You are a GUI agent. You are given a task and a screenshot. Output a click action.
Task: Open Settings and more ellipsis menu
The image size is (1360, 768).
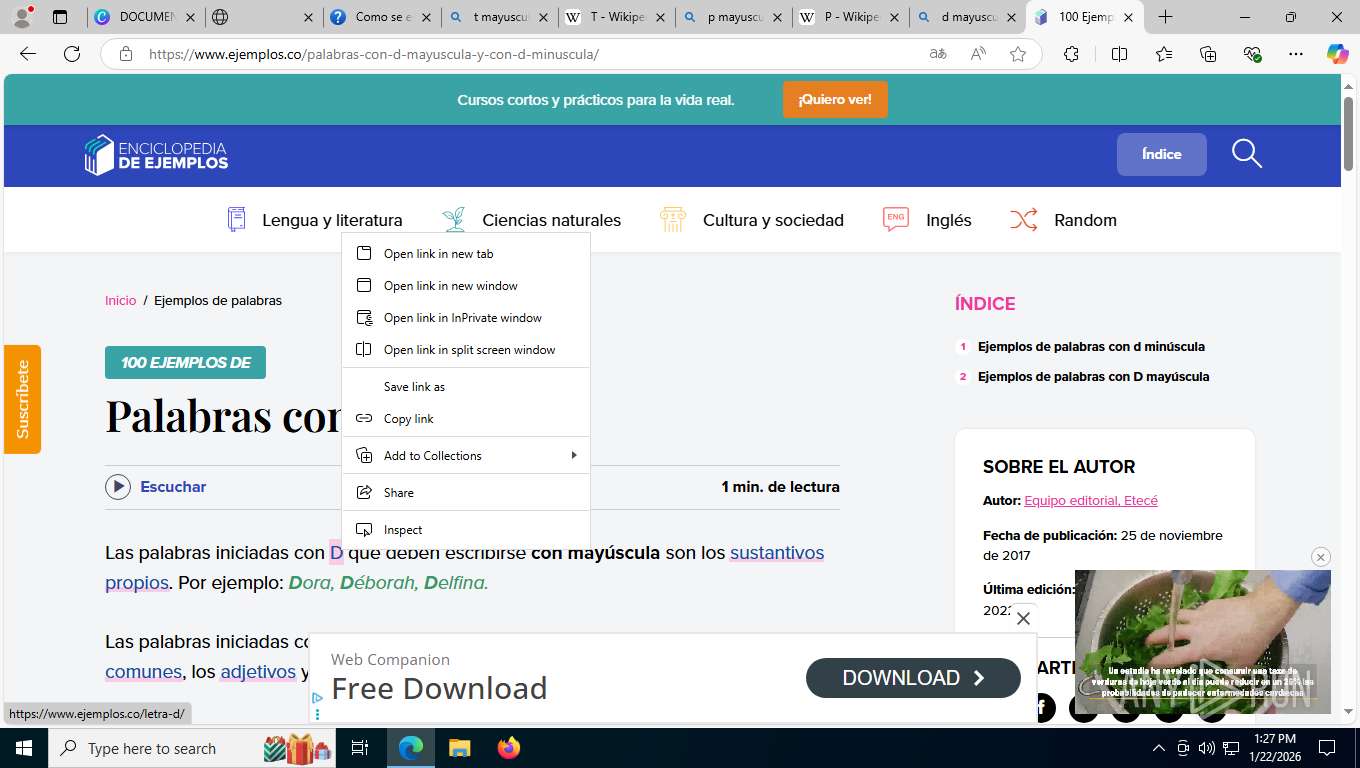(x=1296, y=54)
